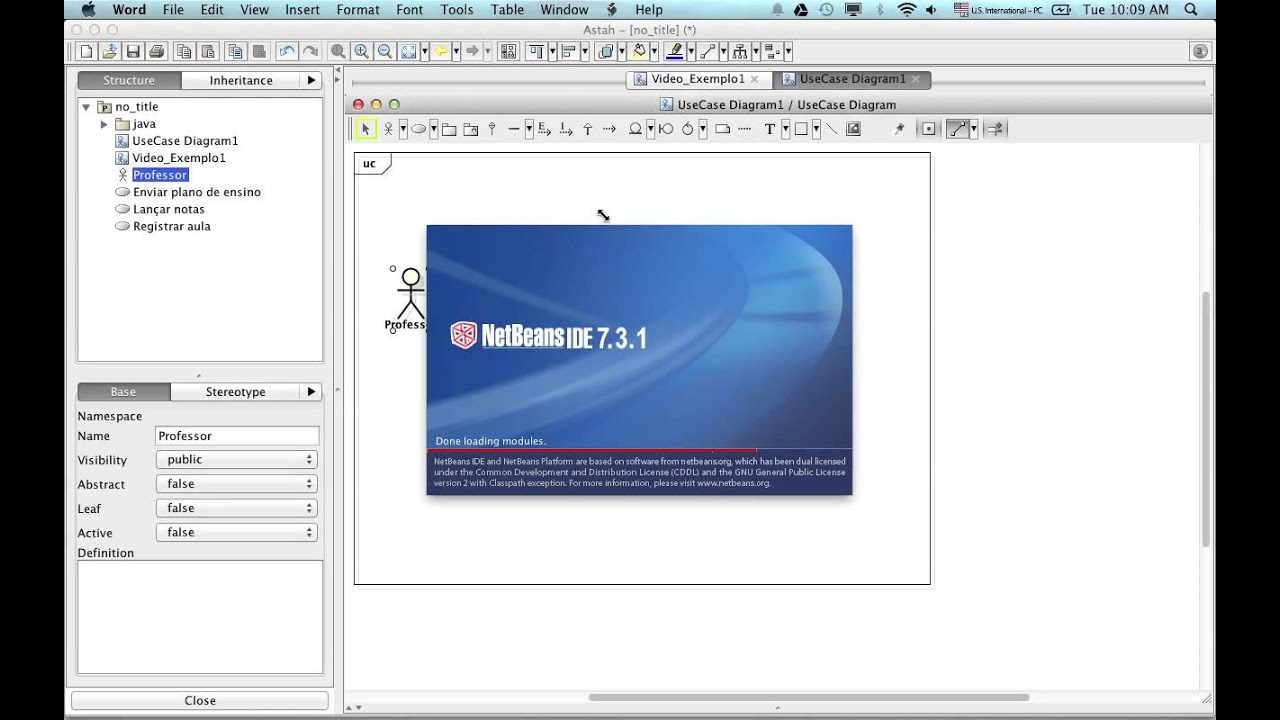Switch to the Video_Exemplo1 diagram tab
1280x720 pixels.
[697, 79]
